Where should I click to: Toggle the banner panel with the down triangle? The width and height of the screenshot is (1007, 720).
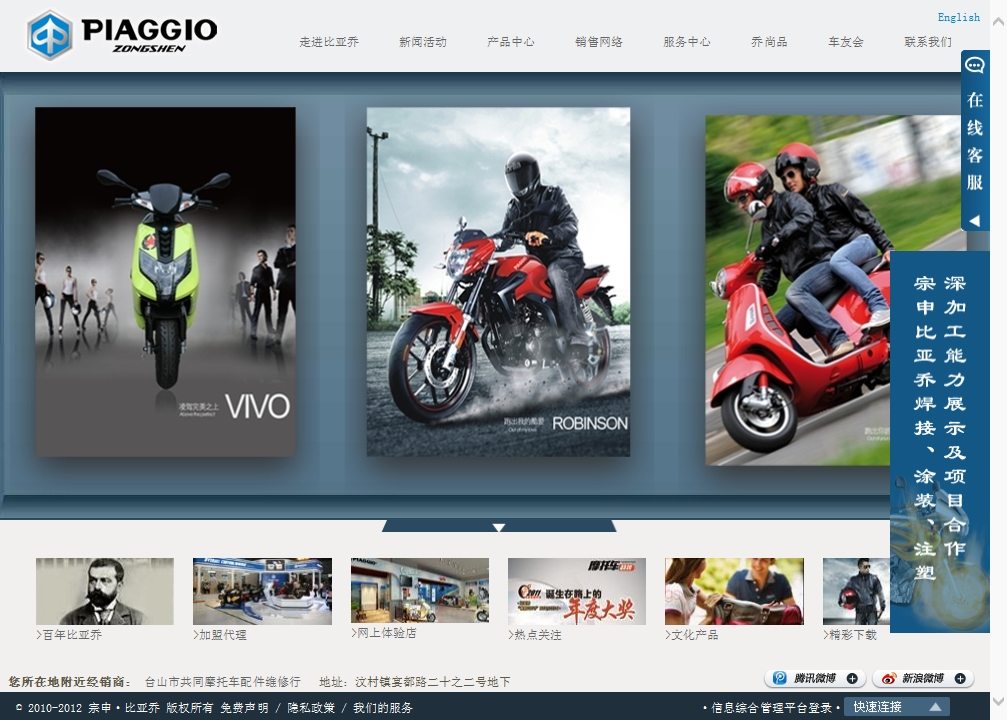tap(499, 526)
